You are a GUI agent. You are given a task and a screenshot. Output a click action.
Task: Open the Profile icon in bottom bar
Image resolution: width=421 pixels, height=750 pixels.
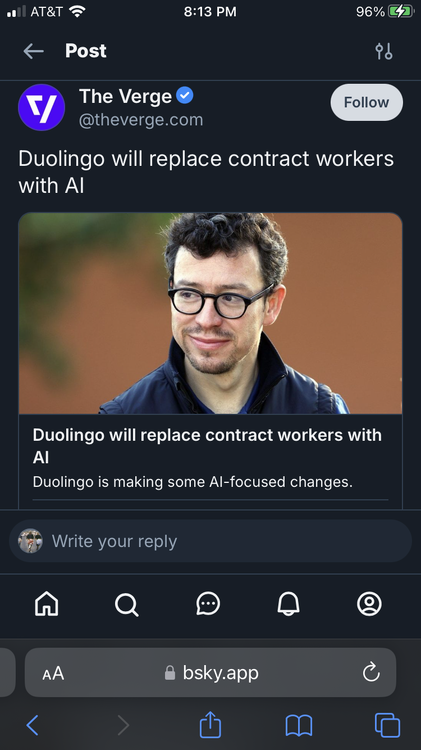pos(369,604)
